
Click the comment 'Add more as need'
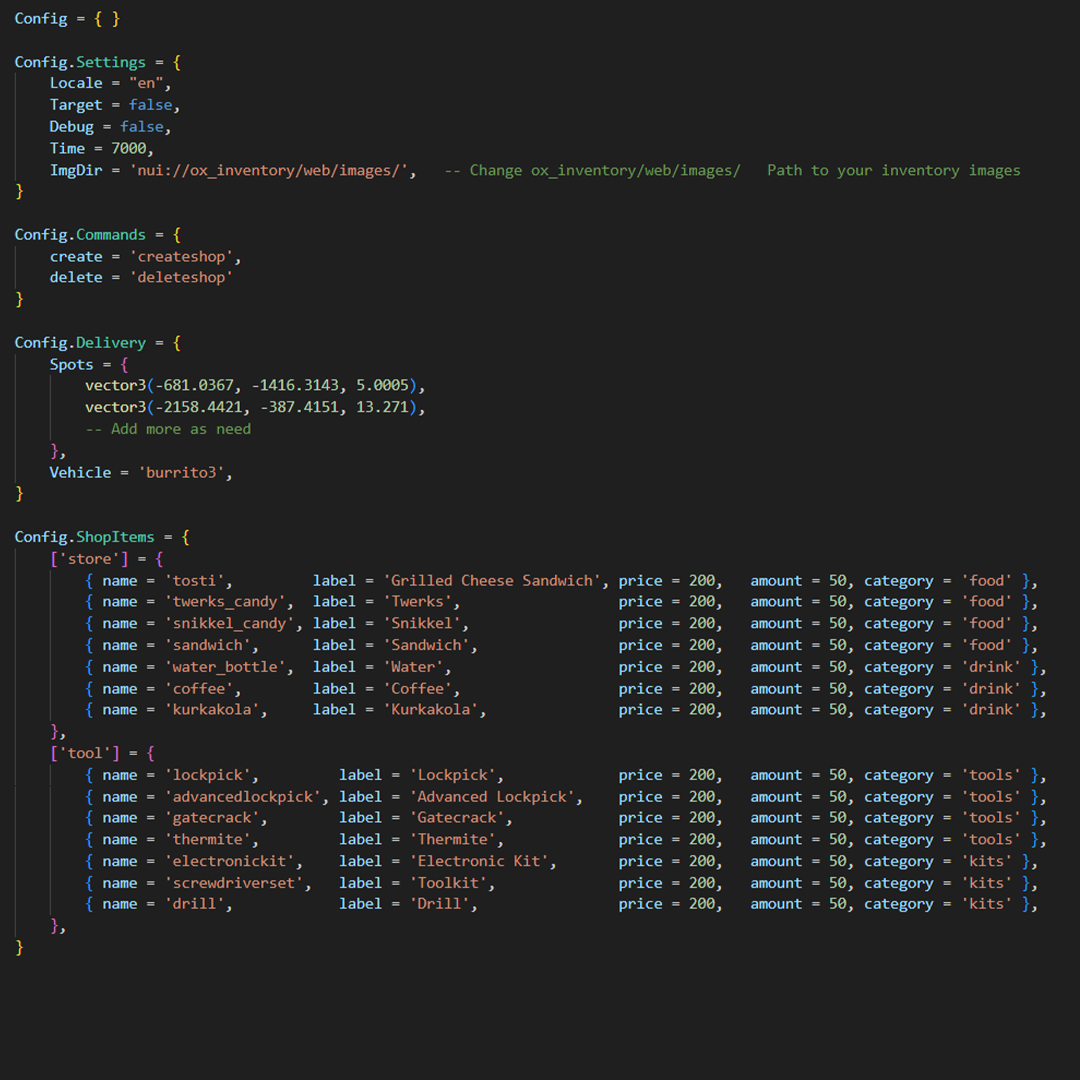(x=168, y=429)
